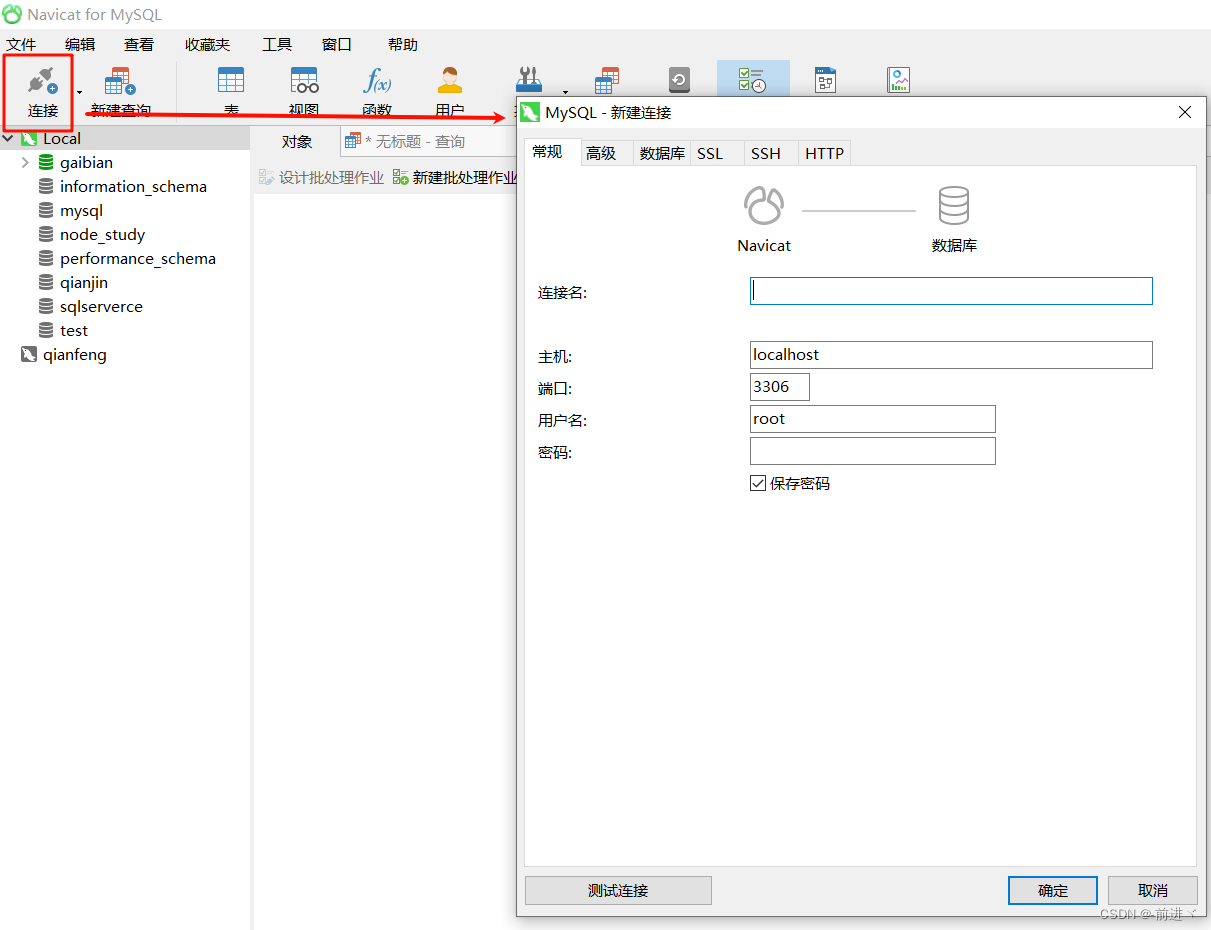Close the 新建连接 dialog

(x=1185, y=112)
